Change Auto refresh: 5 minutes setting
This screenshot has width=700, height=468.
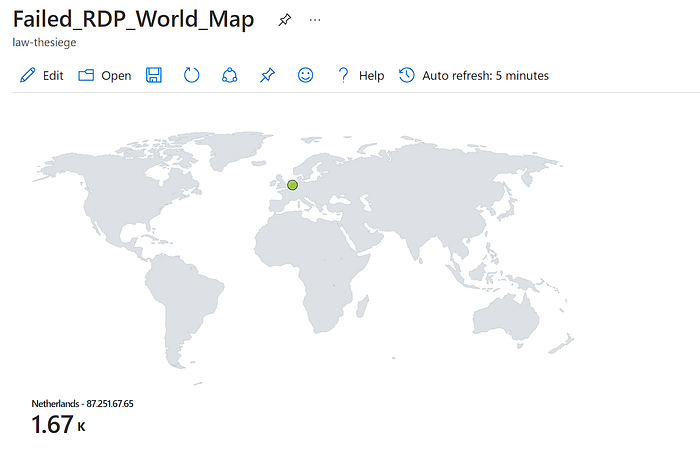click(x=474, y=75)
